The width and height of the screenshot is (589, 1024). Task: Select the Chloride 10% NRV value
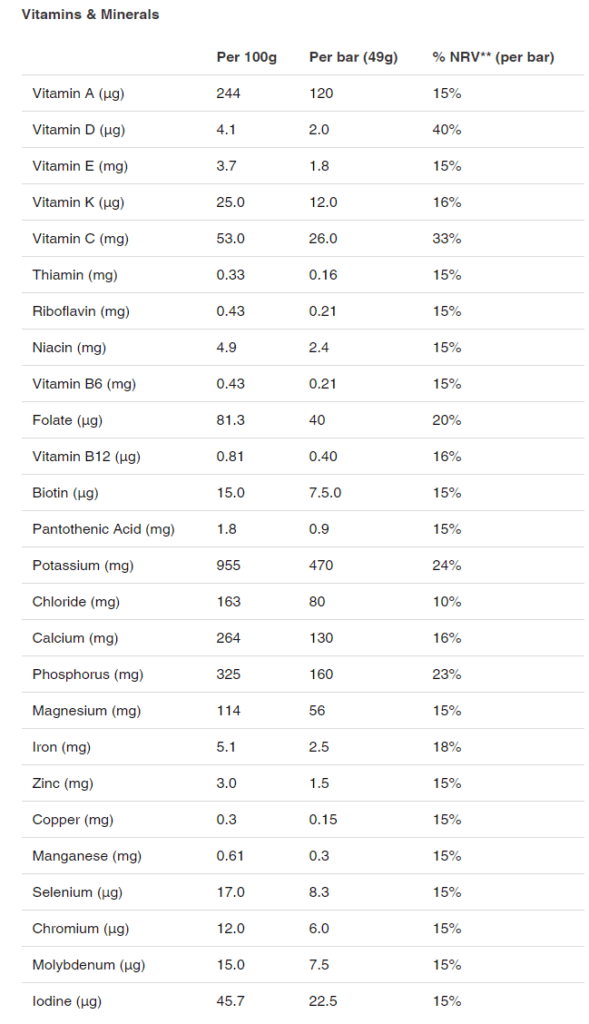point(447,601)
